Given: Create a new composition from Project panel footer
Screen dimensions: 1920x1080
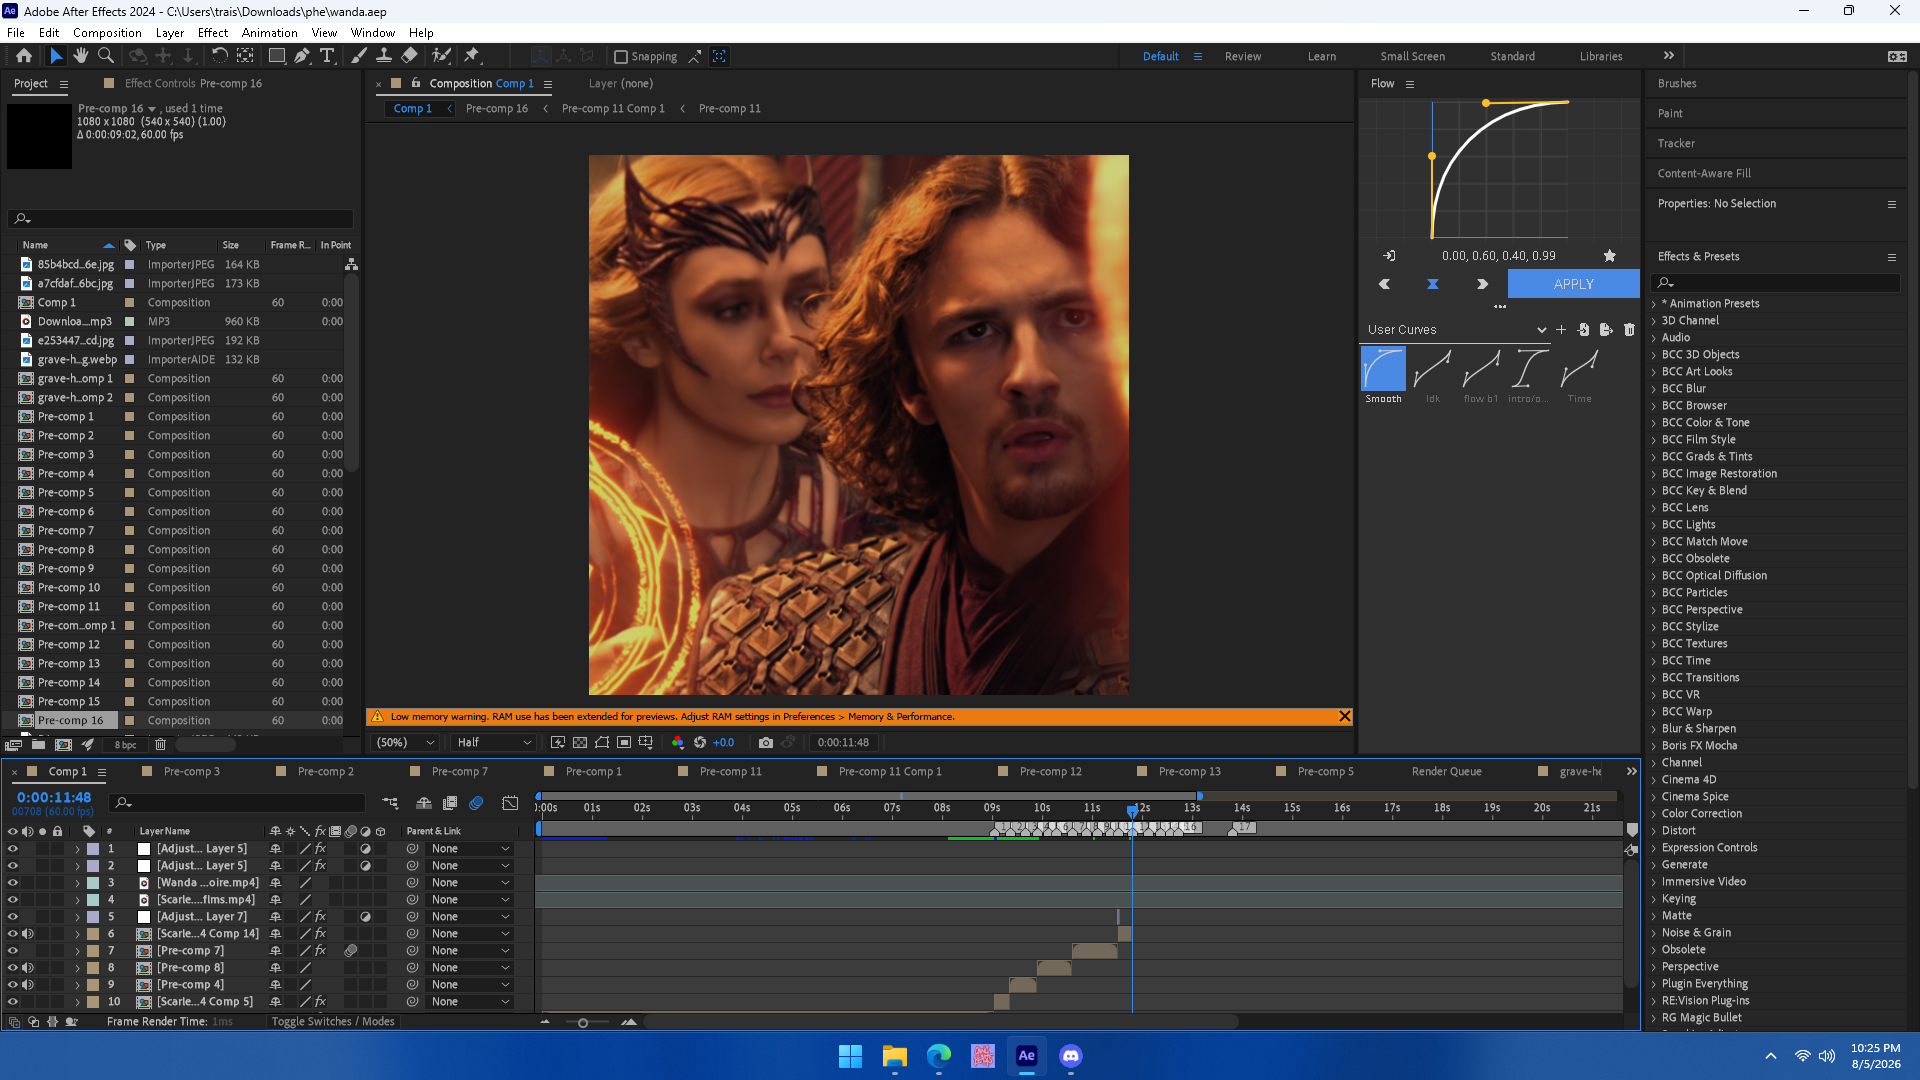Looking at the screenshot, I should pos(63,744).
